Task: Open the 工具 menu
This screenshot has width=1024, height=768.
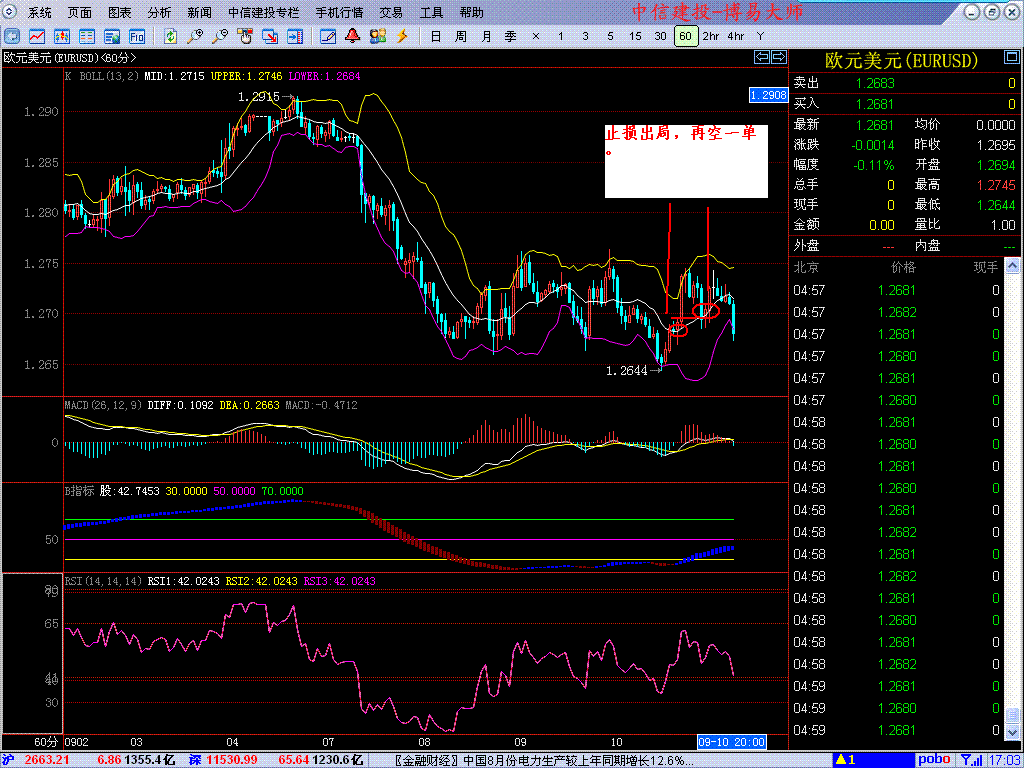Action: [x=431, y=12]
